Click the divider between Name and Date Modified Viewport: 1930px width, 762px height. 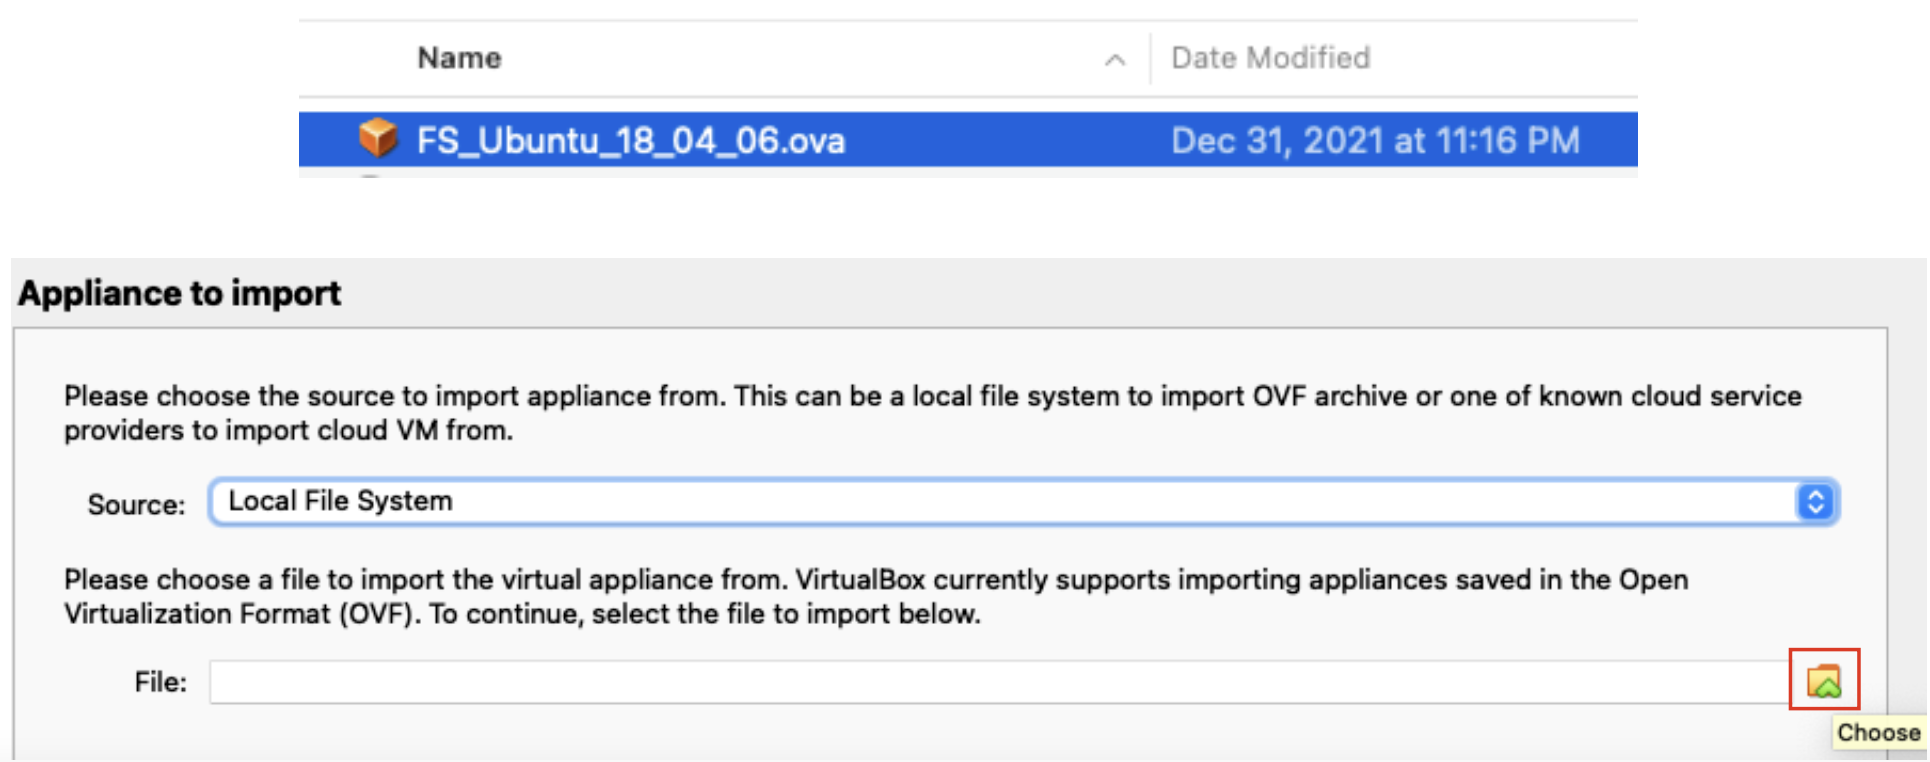[x=1150, y=58]
